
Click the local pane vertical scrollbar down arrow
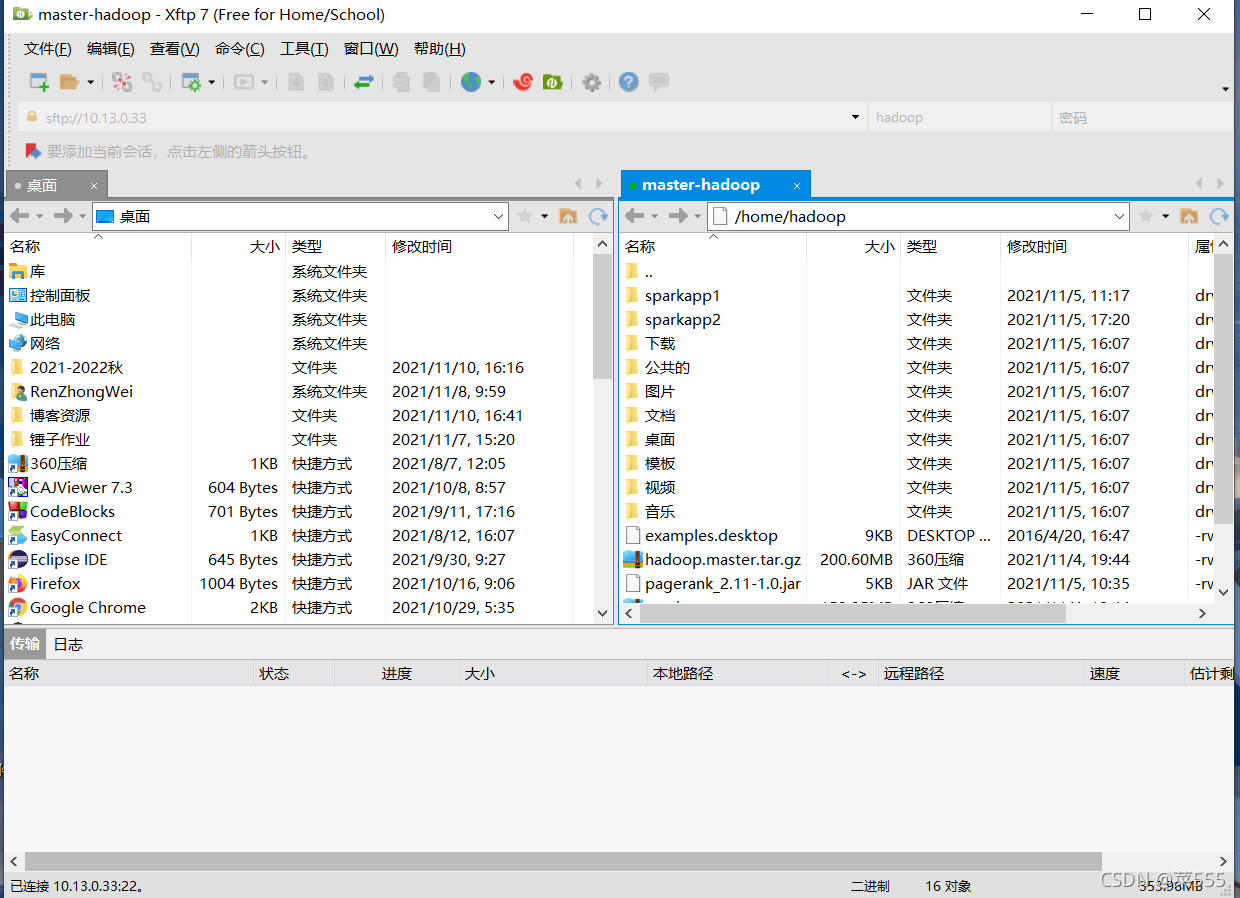click(602, 613)
